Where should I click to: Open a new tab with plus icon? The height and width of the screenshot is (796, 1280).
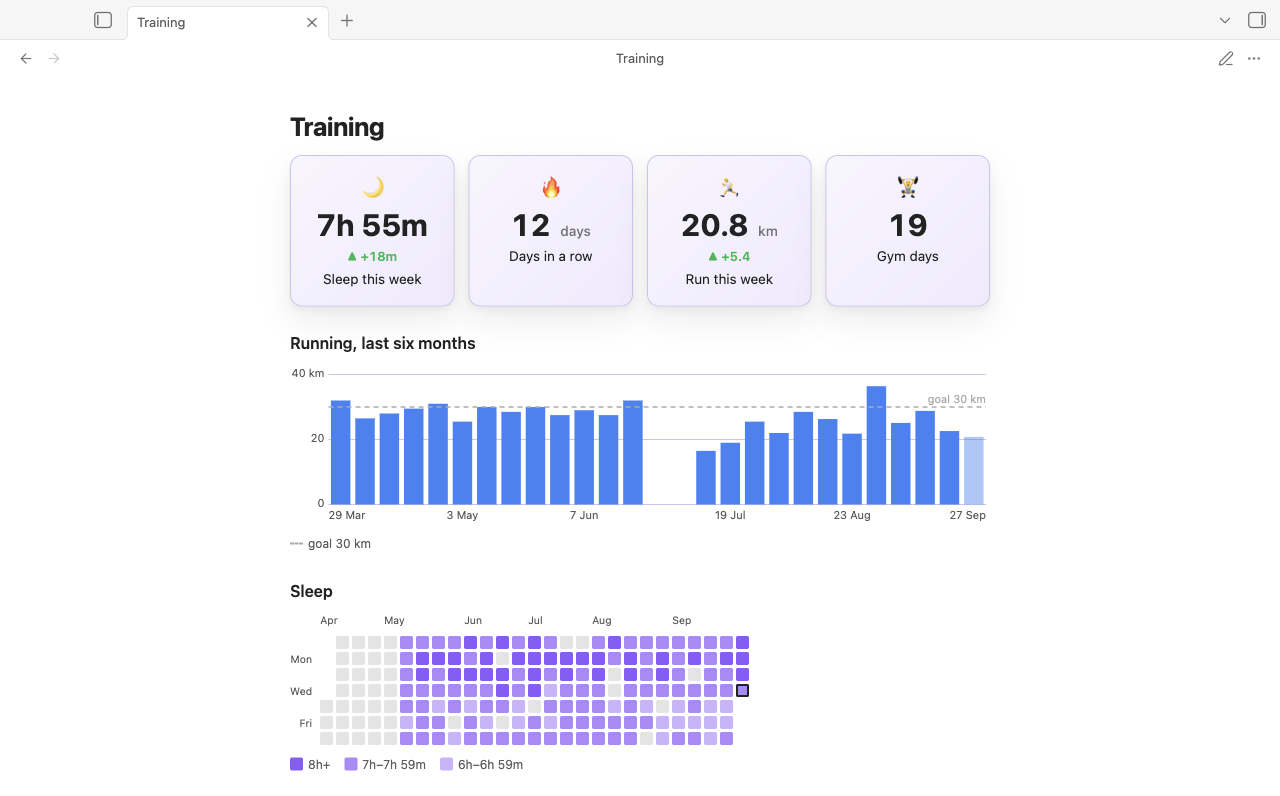point(347,20)
